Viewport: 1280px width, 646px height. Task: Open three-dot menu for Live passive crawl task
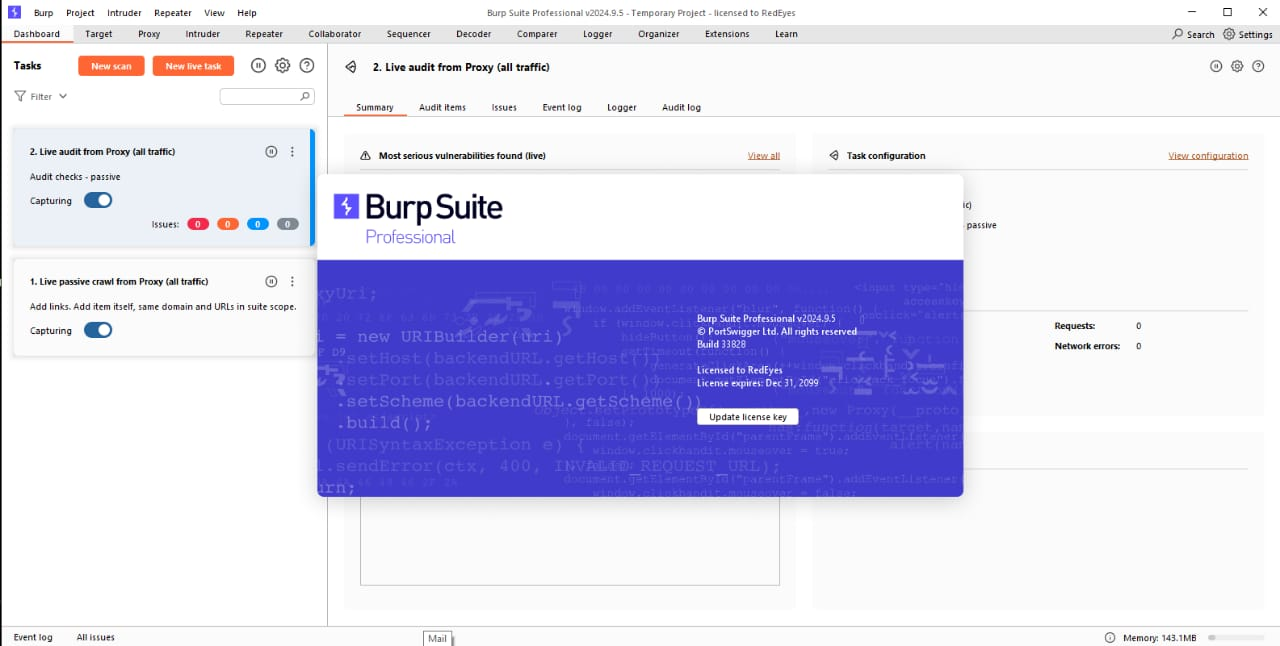point(292,282)
